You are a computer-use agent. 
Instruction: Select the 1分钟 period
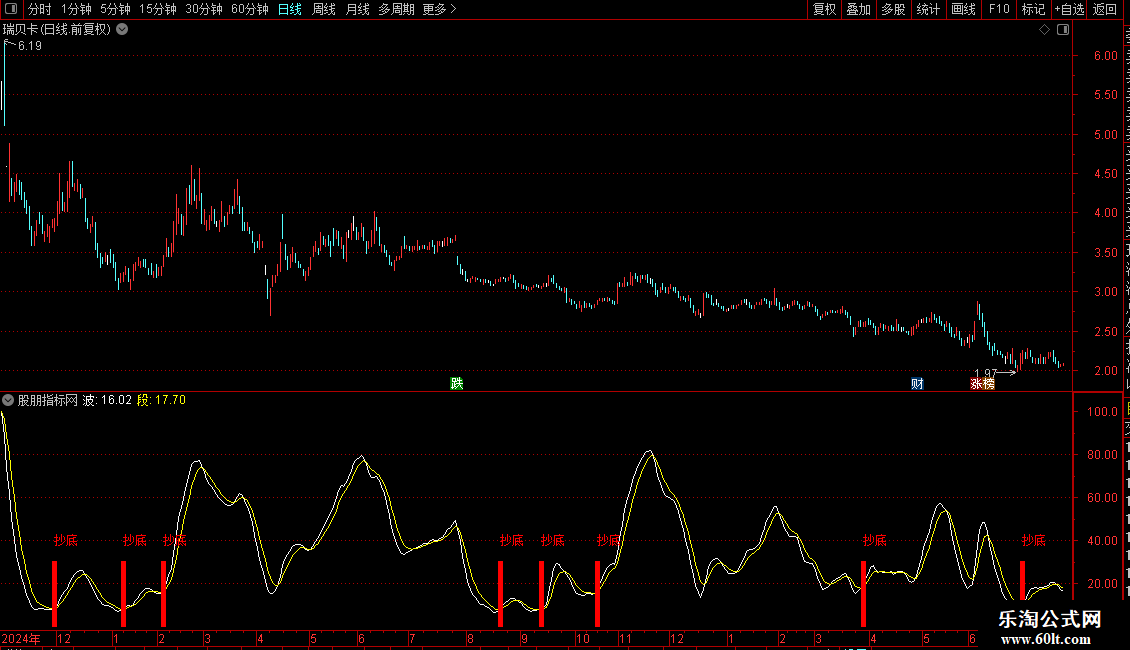[76, 9]
